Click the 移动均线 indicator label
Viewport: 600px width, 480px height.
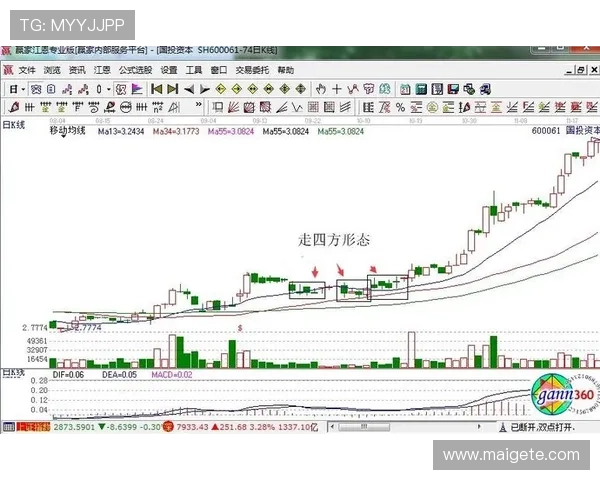tap(67, 131)
